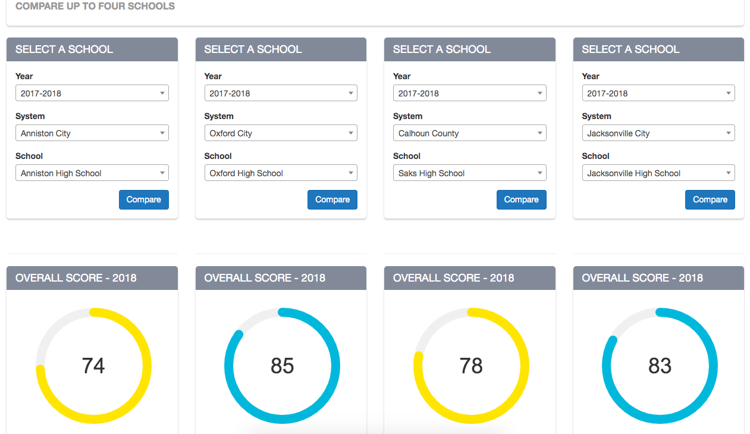This screenshot has width=750, height=434.
Task: Open Year dropdown in Jacksonville City panel
Action: coord(658,93)
